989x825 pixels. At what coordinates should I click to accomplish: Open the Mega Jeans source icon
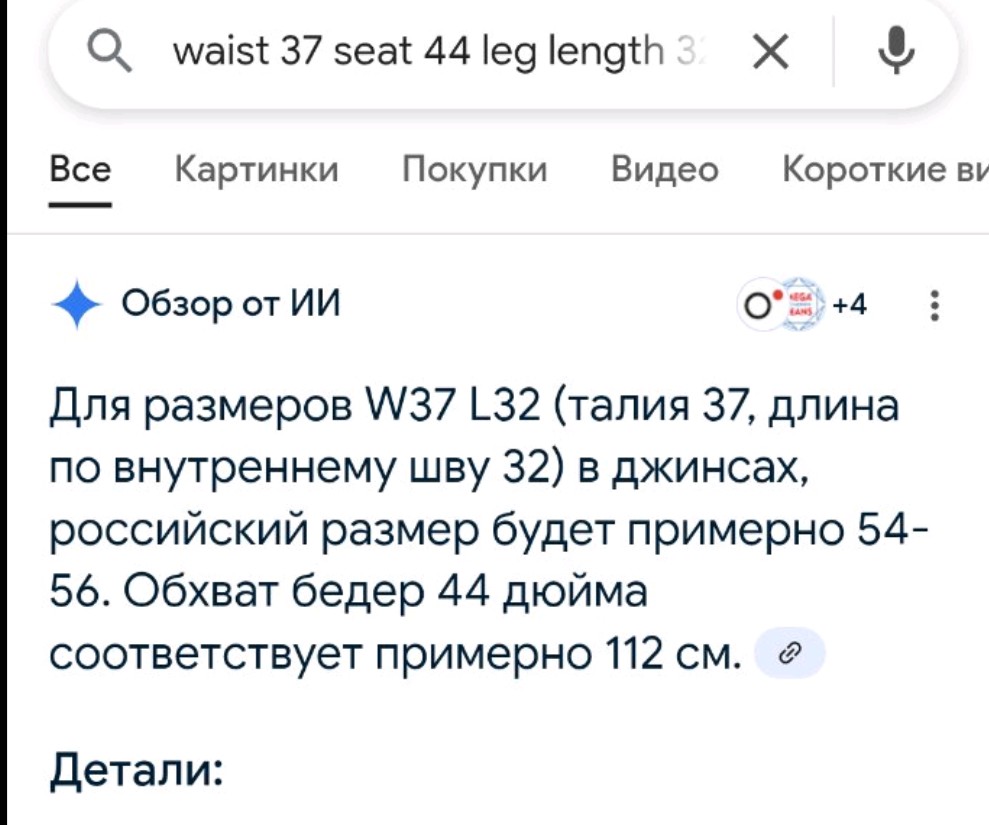800,303
